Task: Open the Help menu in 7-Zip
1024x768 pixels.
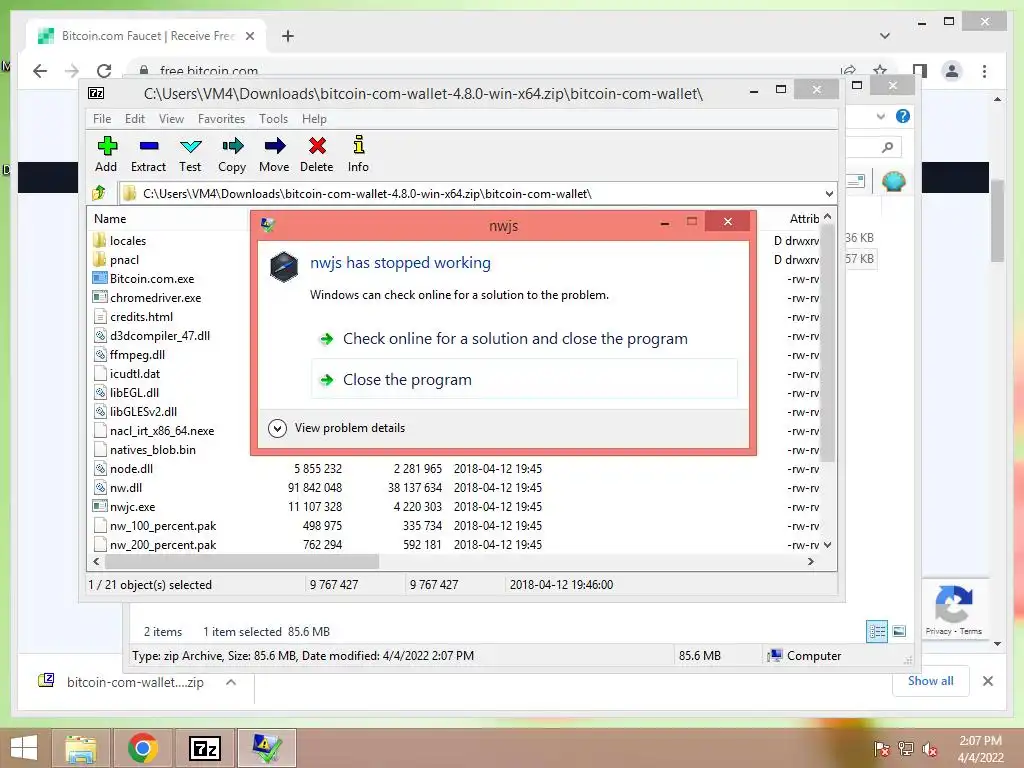Action: 314,119
